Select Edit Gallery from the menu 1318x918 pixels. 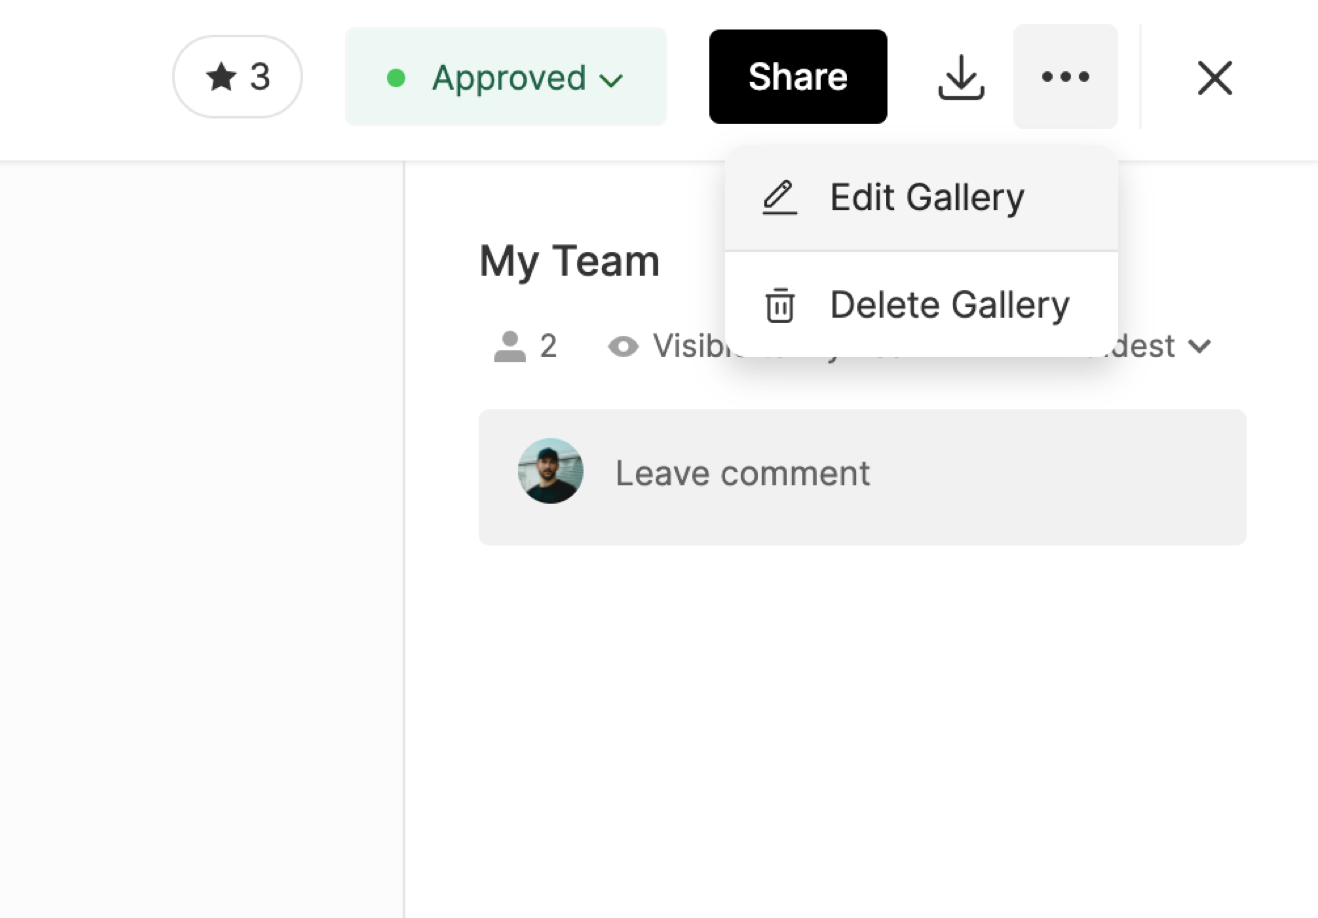click(x=926, y=198)
